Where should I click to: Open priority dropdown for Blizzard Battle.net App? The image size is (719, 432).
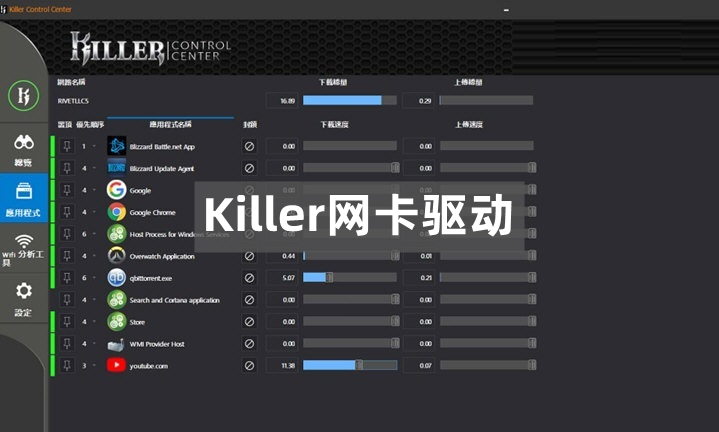click(95, 146)
